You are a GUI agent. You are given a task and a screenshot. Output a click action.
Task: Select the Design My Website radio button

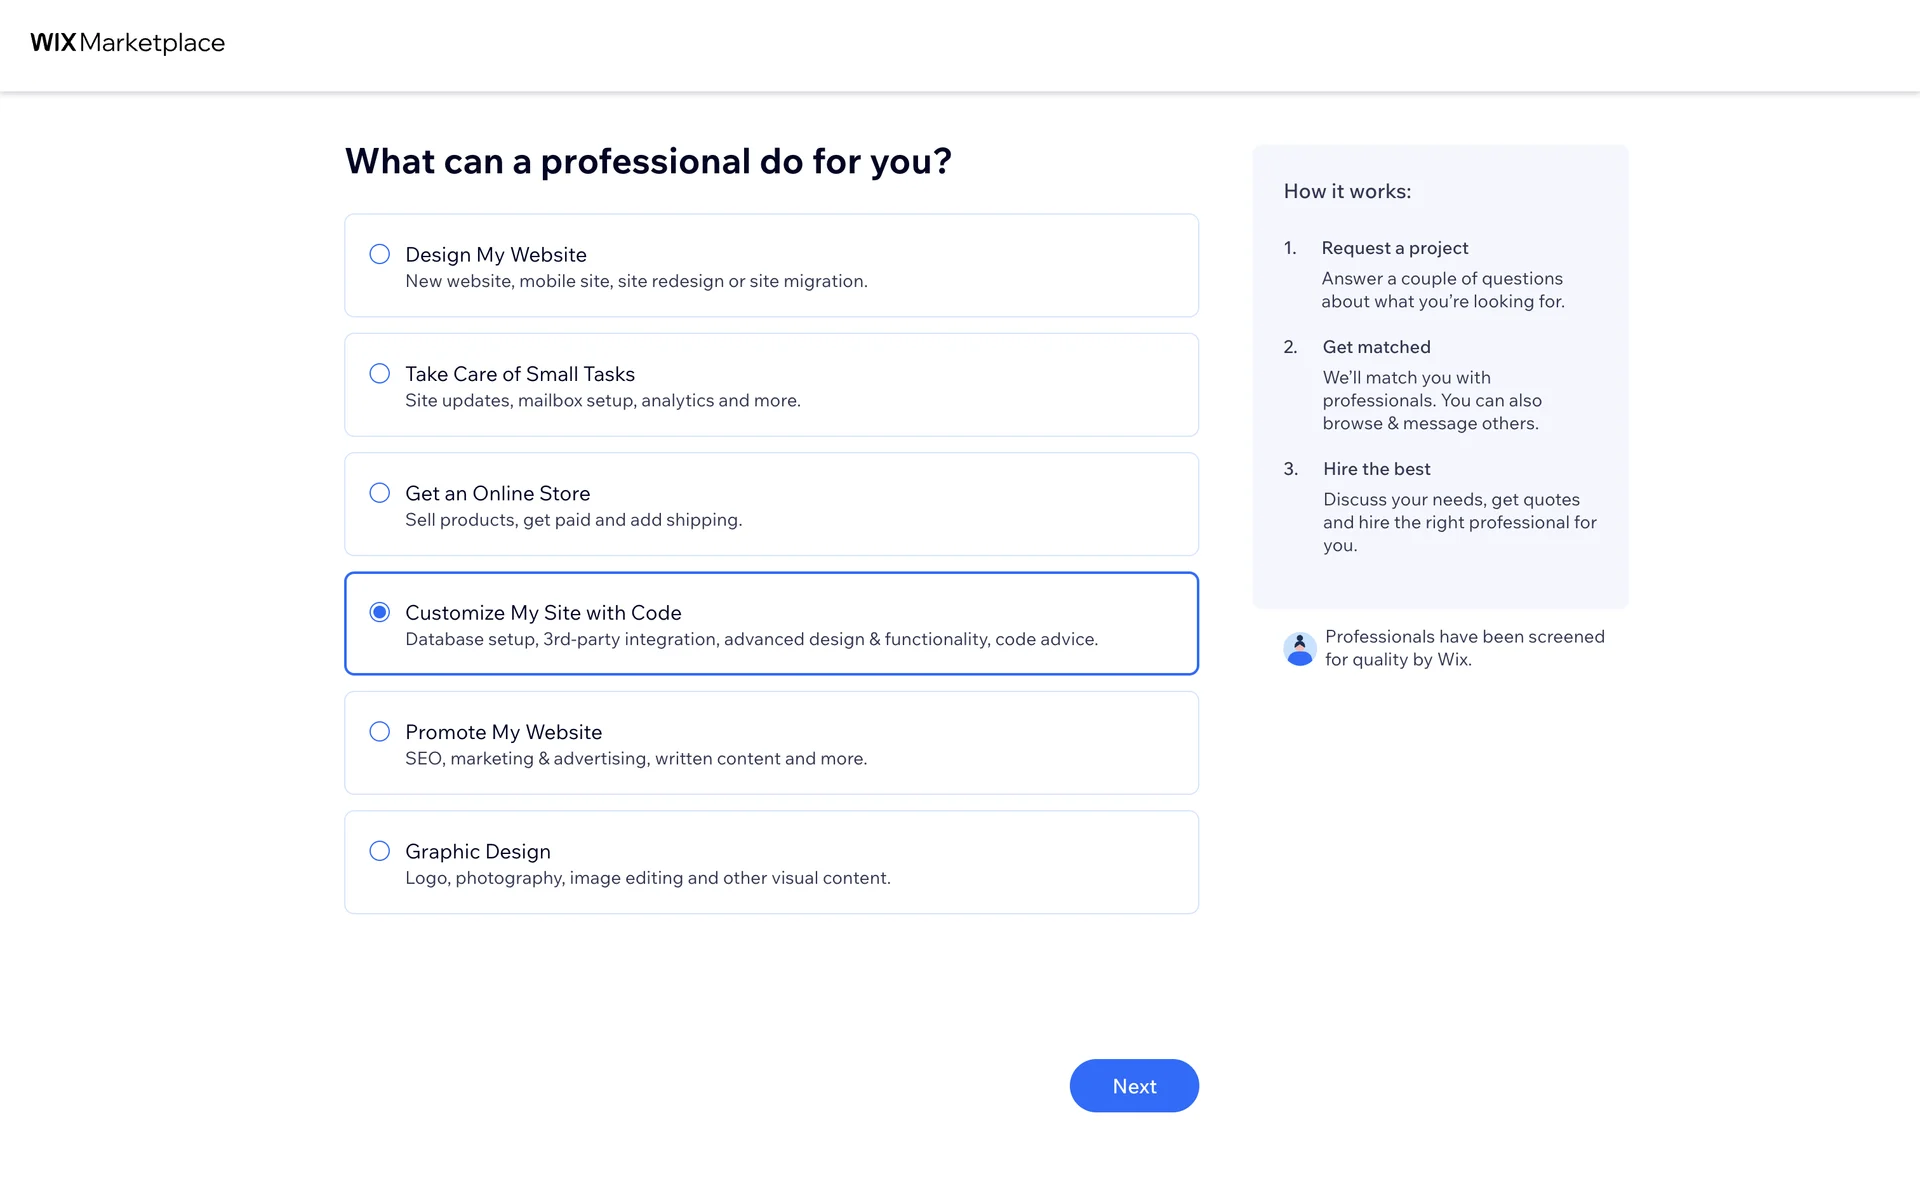click(x=380, y=255)
